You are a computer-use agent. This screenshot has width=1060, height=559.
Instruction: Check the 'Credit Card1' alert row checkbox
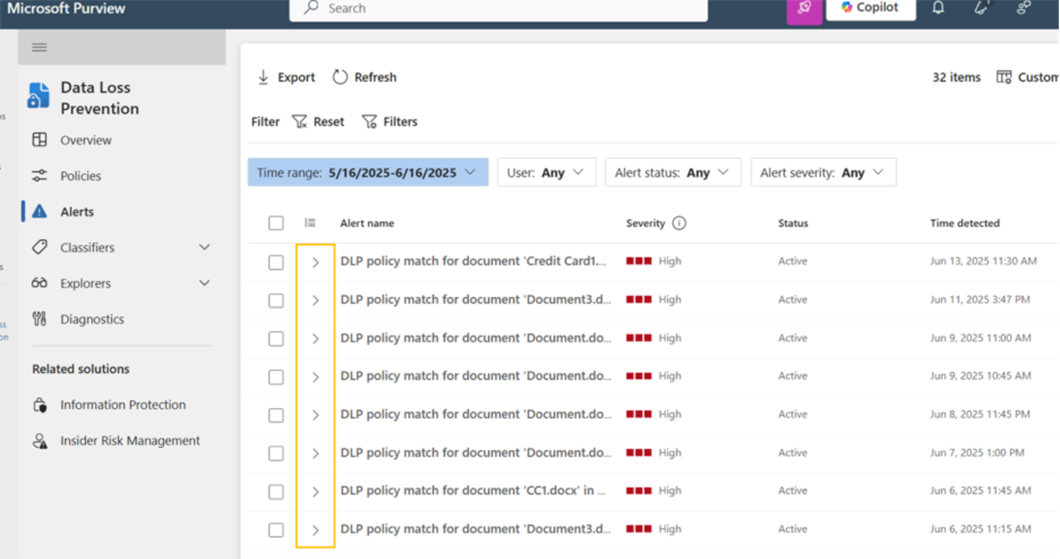[x=276, y=262]
